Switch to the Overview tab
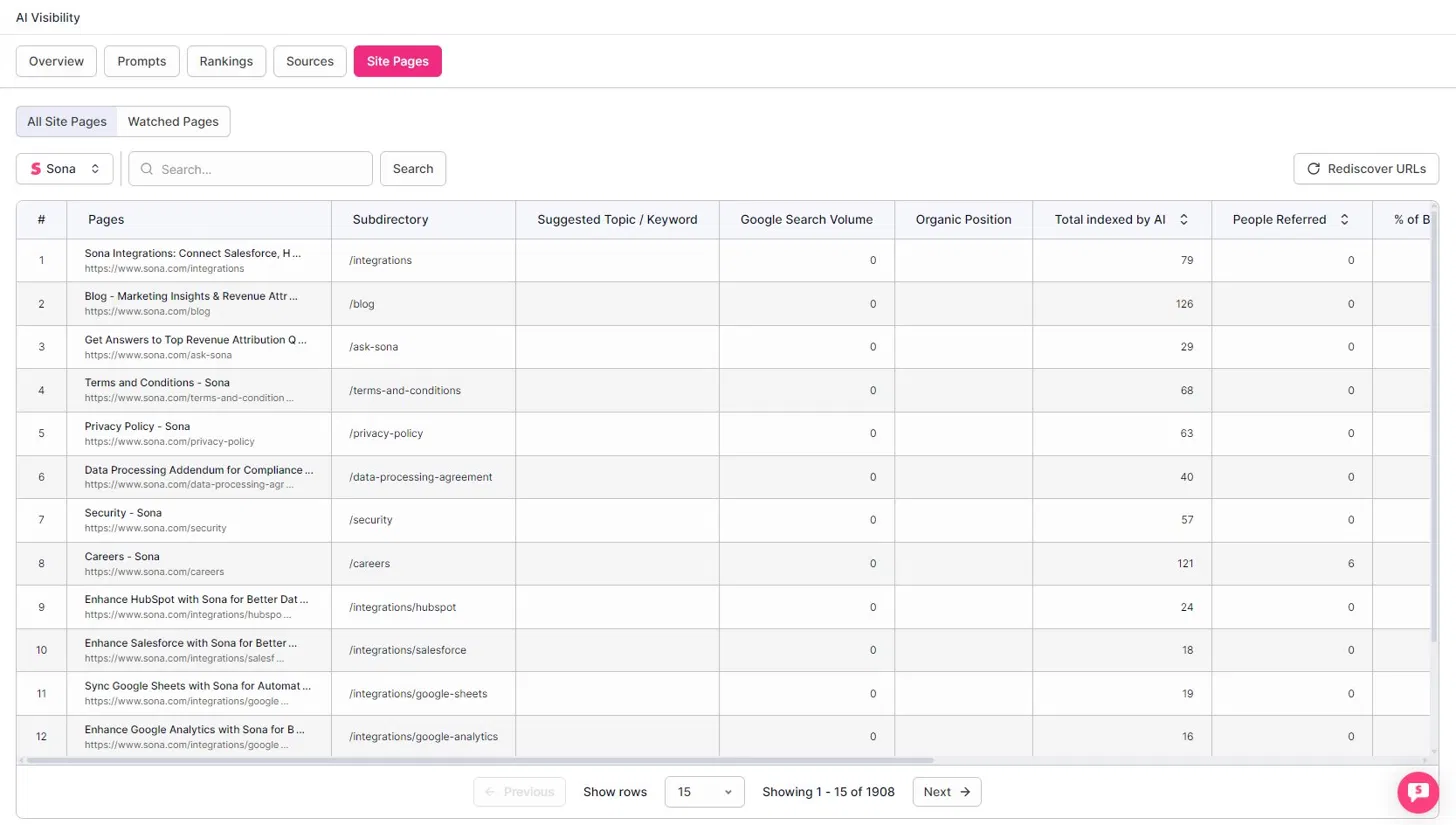Viewport: 1456px width, 825px height. coord(56,61)
